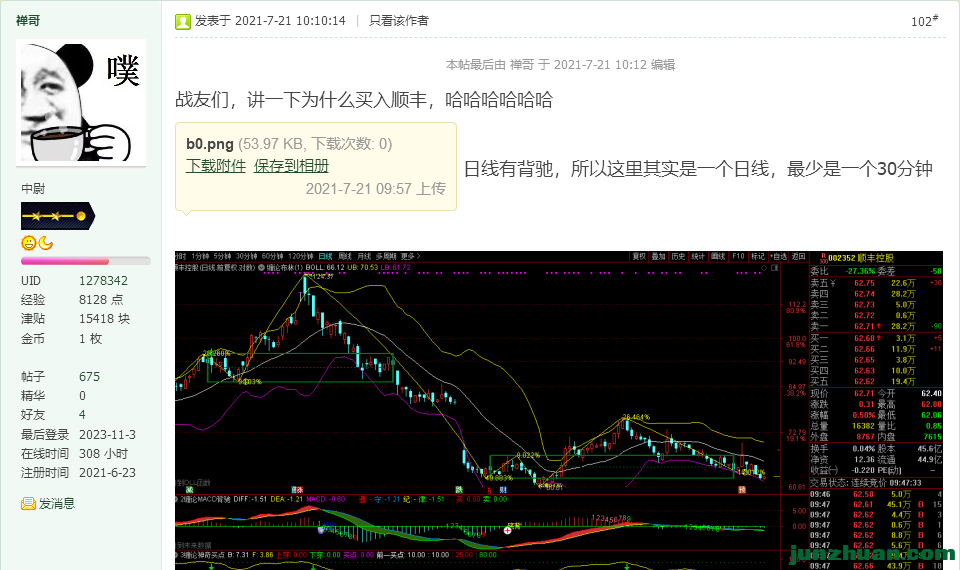
Task: Select the 30分钟 period tab in chart
Action: coord(247,256)
